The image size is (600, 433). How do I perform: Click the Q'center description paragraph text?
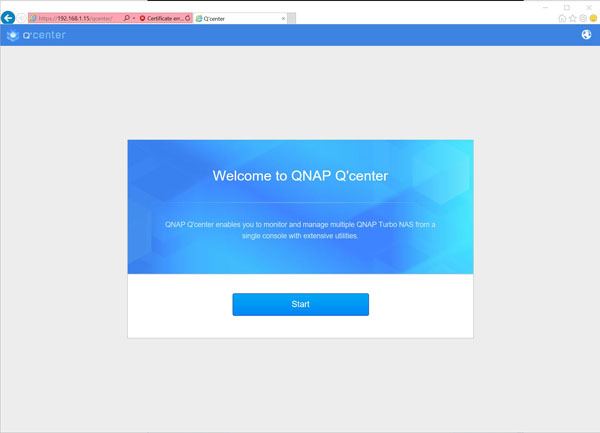pos(300,230)
